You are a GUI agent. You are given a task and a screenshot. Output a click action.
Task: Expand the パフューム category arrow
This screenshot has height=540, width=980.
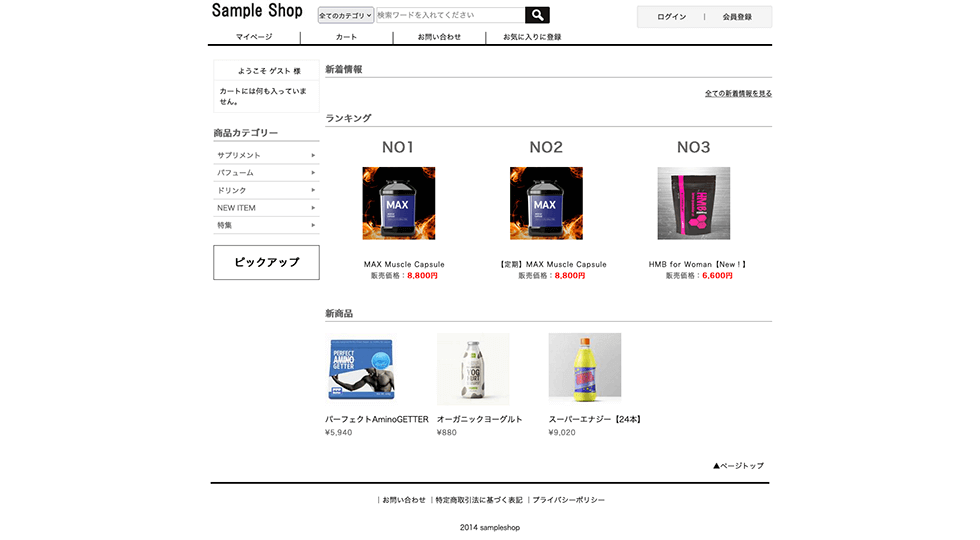click(x=313, y=172)
